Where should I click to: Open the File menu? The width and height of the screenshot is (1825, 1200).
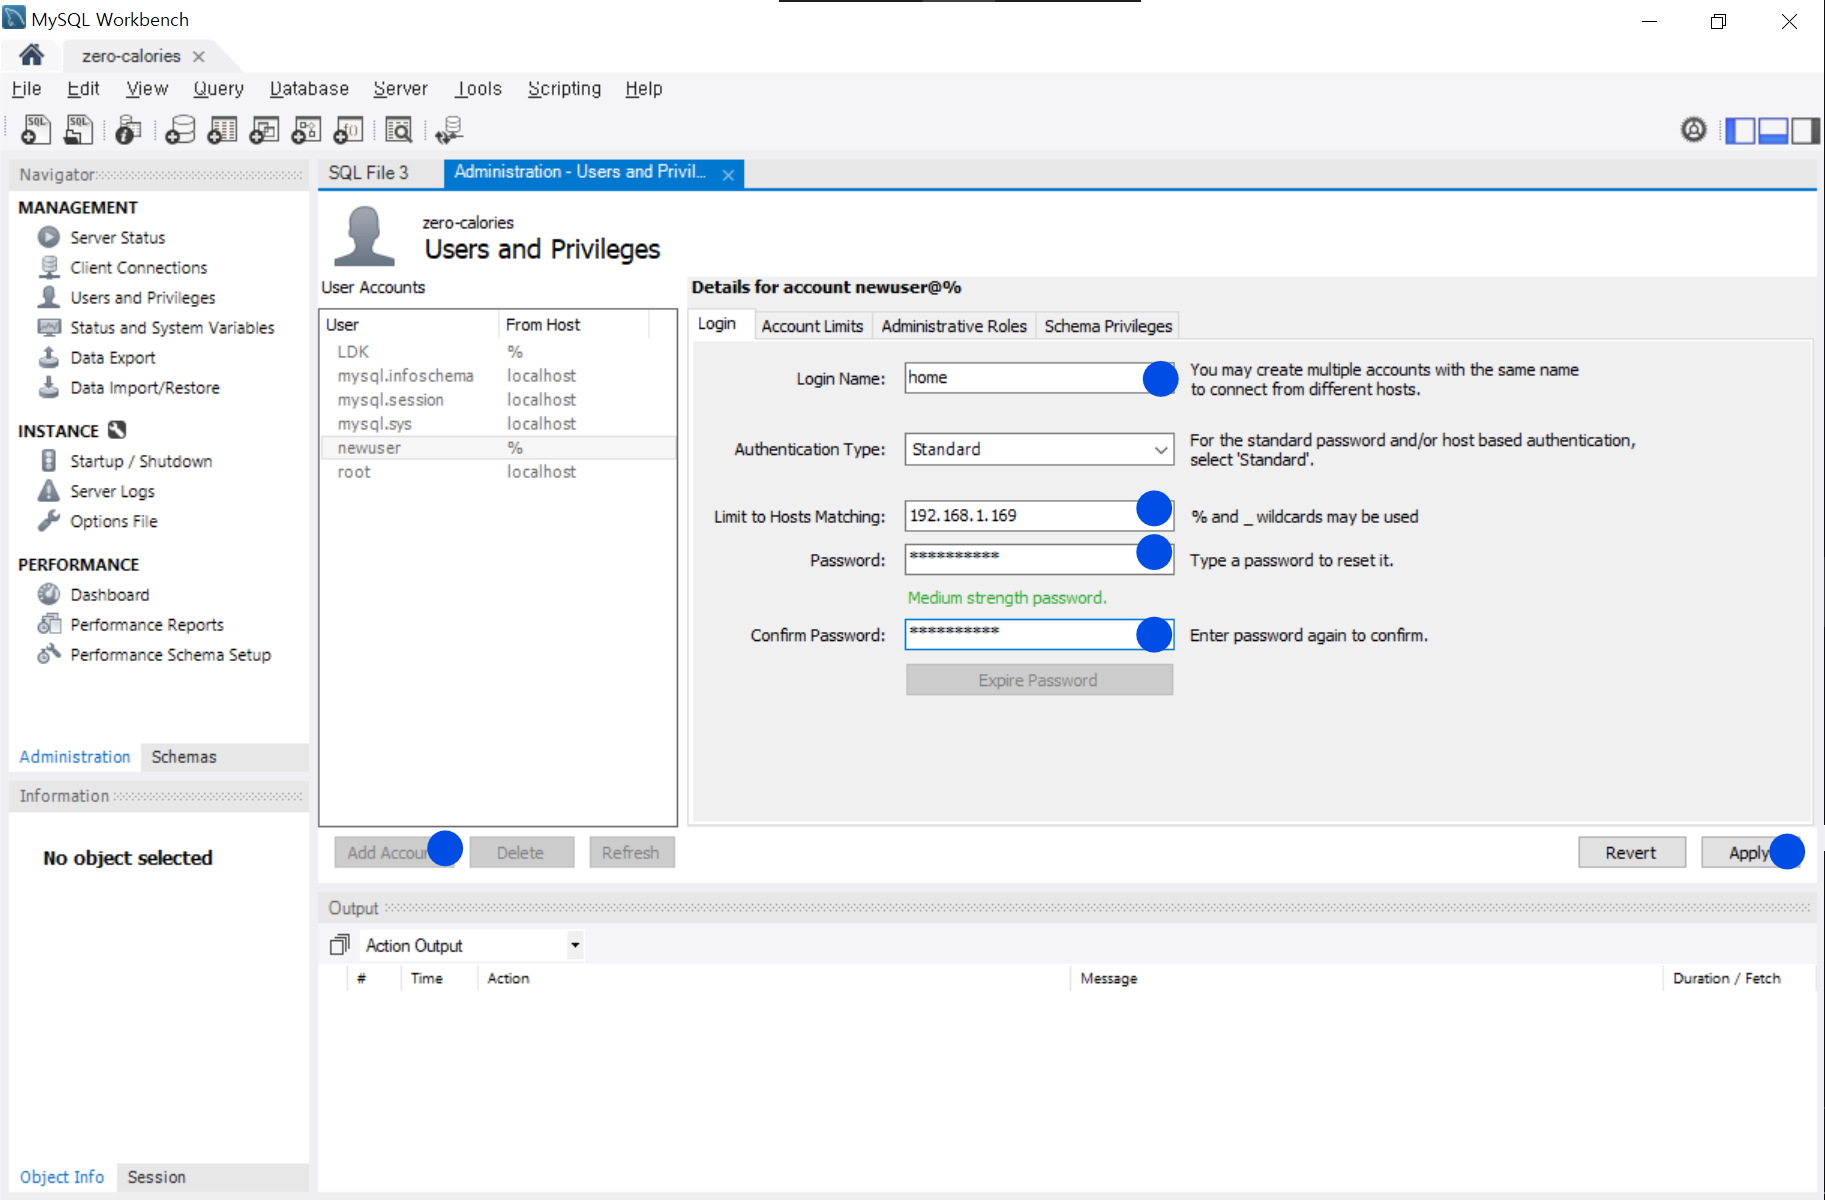tap(27, 88)
